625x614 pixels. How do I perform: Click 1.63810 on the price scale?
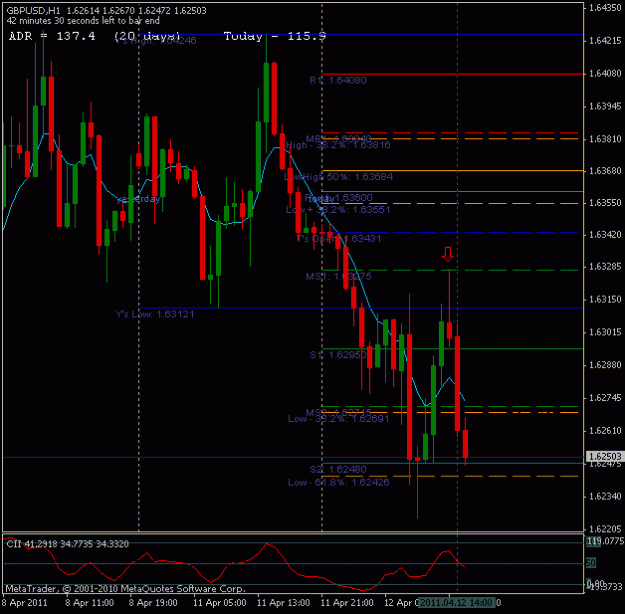pos(605,139)
